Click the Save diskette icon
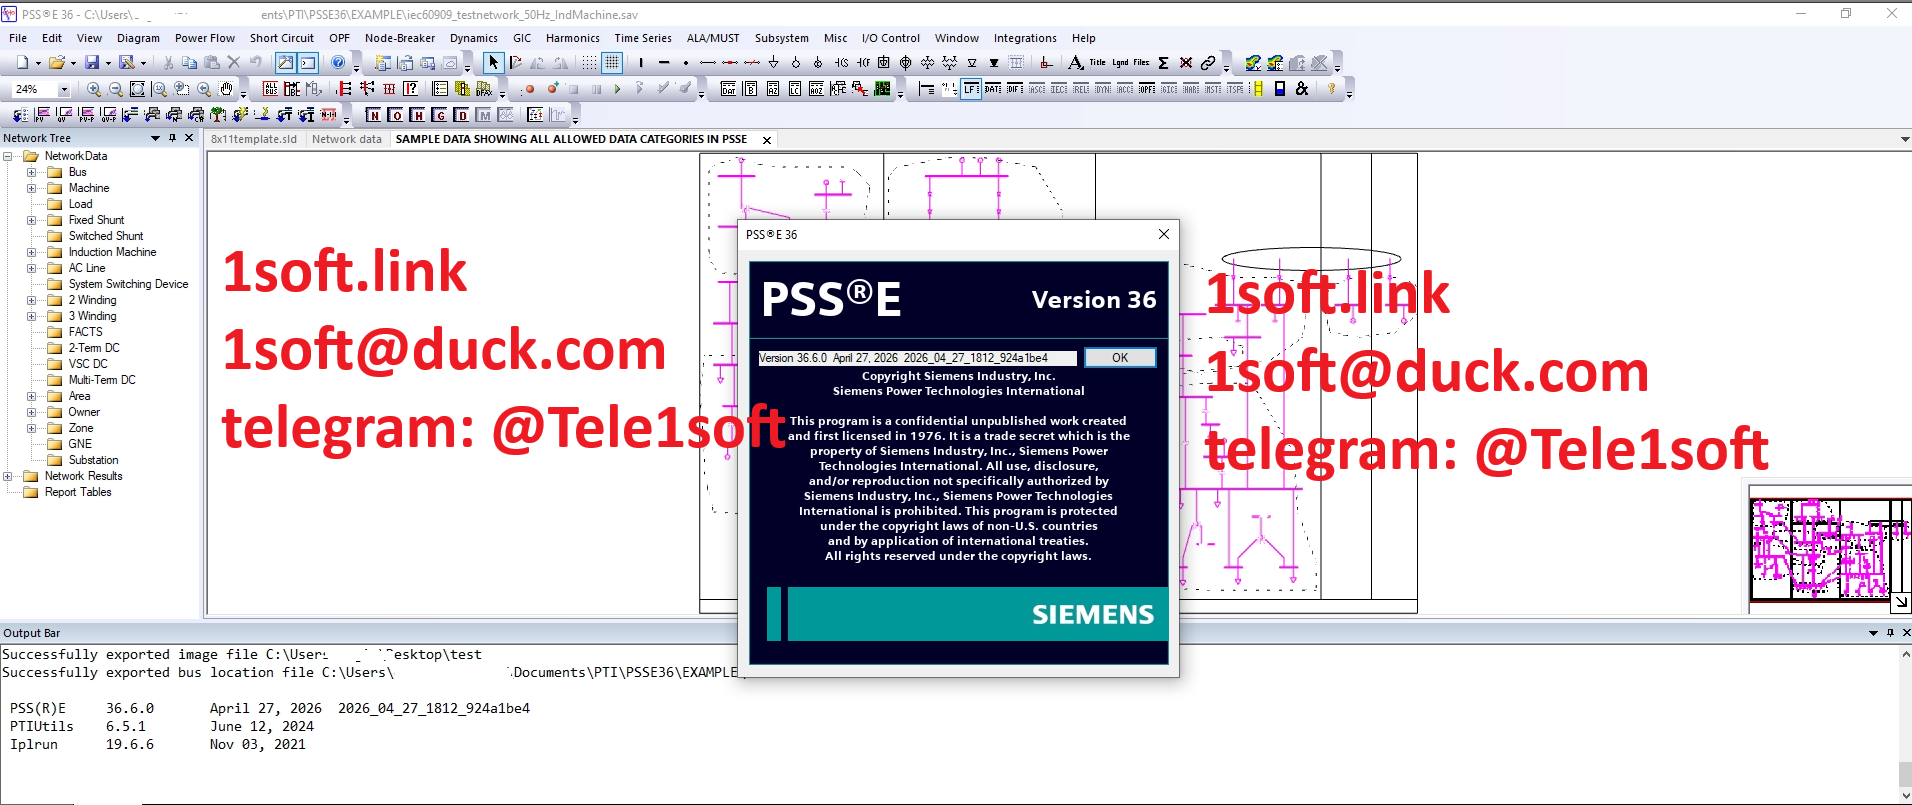 pos(92,62)
